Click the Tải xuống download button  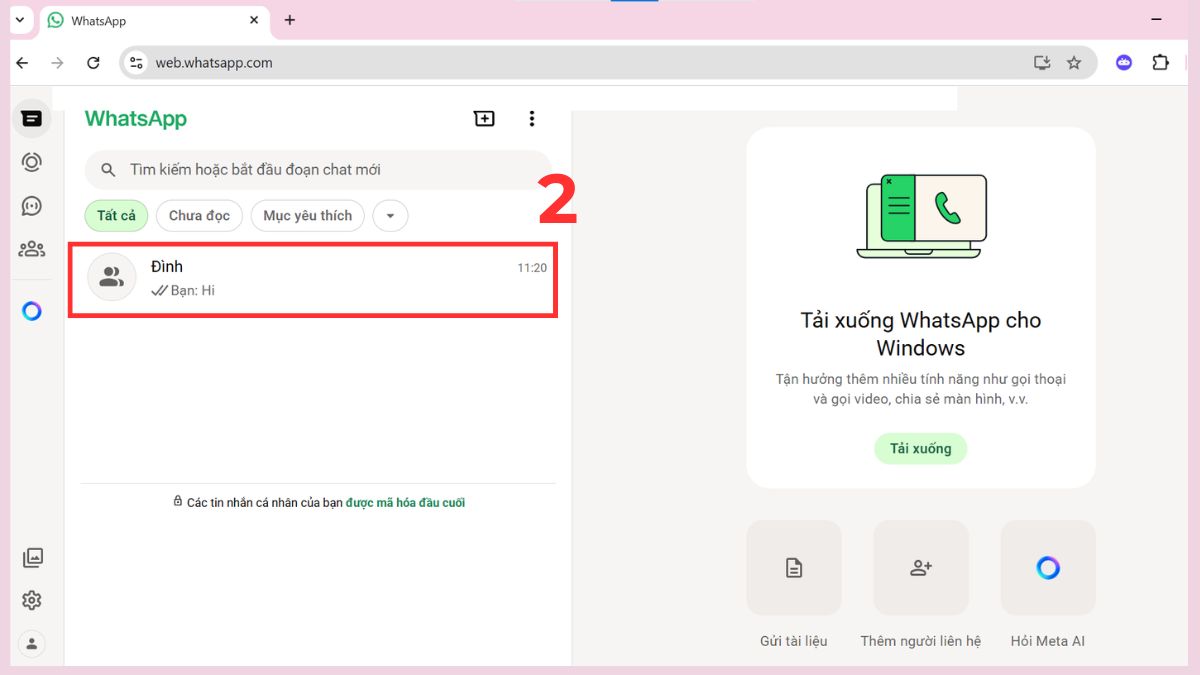920,448
